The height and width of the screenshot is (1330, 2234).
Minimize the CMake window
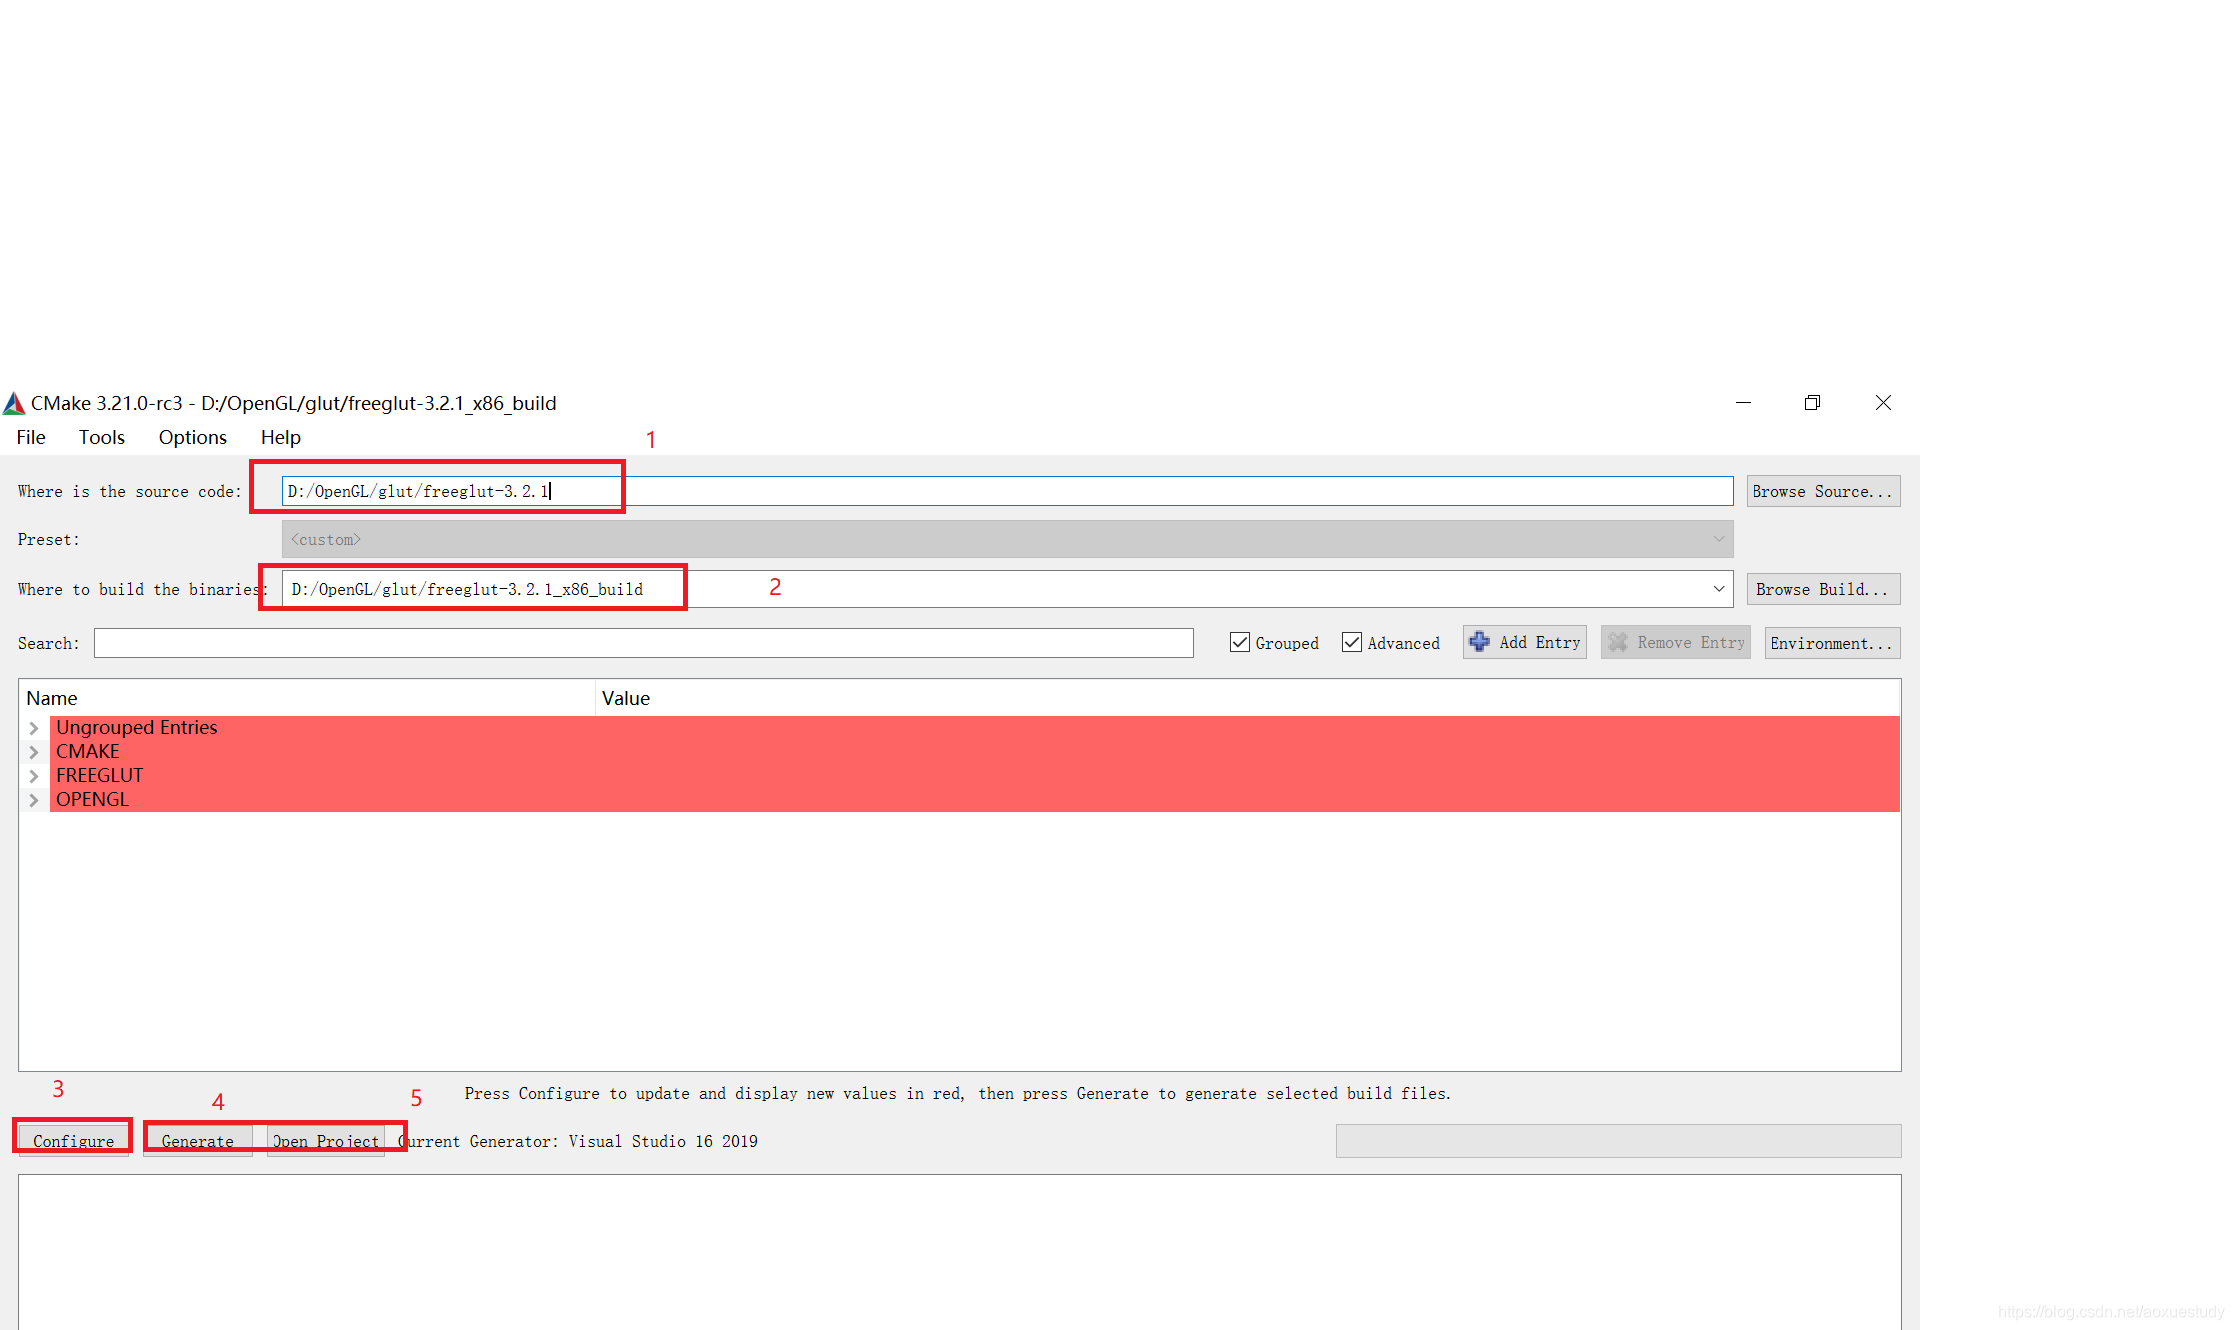pyautogui.click(x=1743, y=402)
